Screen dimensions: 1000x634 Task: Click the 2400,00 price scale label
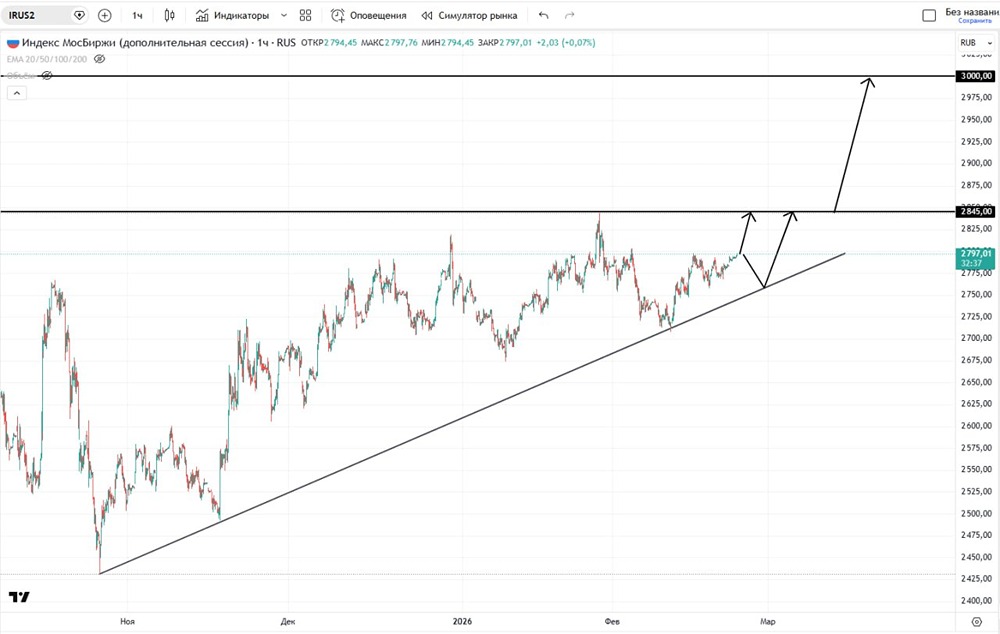(x=976, y=600)
